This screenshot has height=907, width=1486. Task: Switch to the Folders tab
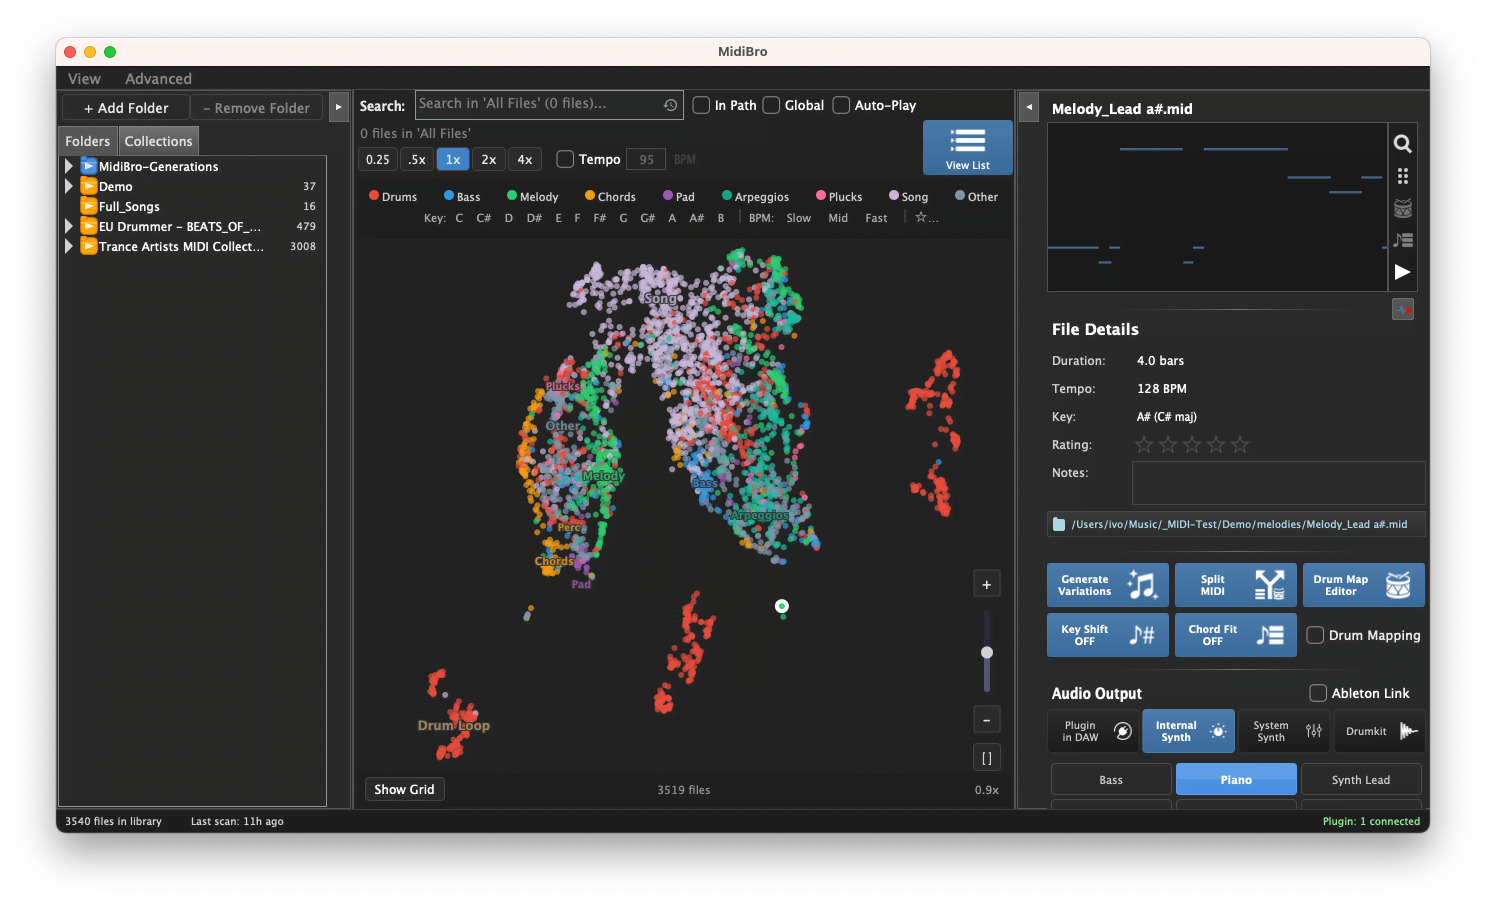click(88, 141)
